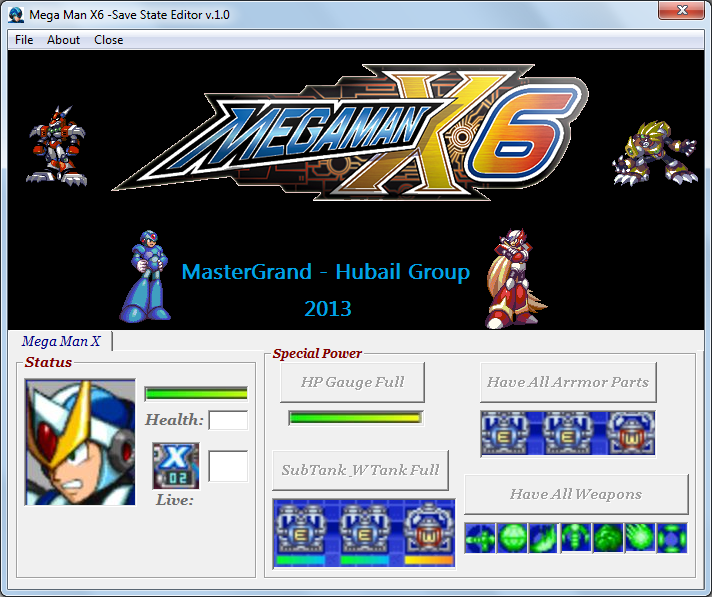Screen dimensions: 713x599
Task: Click the Mega Man X portrait in Status
Action: click(x=80, y=443)
